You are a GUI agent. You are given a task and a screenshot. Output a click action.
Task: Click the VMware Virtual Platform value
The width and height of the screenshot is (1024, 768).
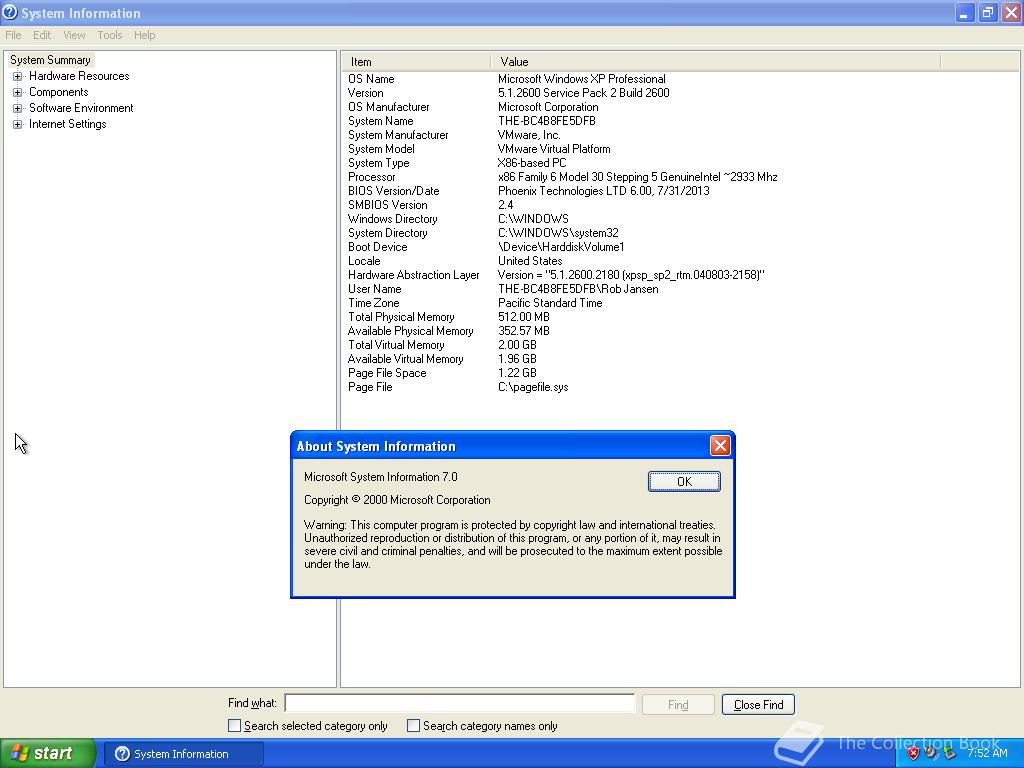[x=554, y=149]
